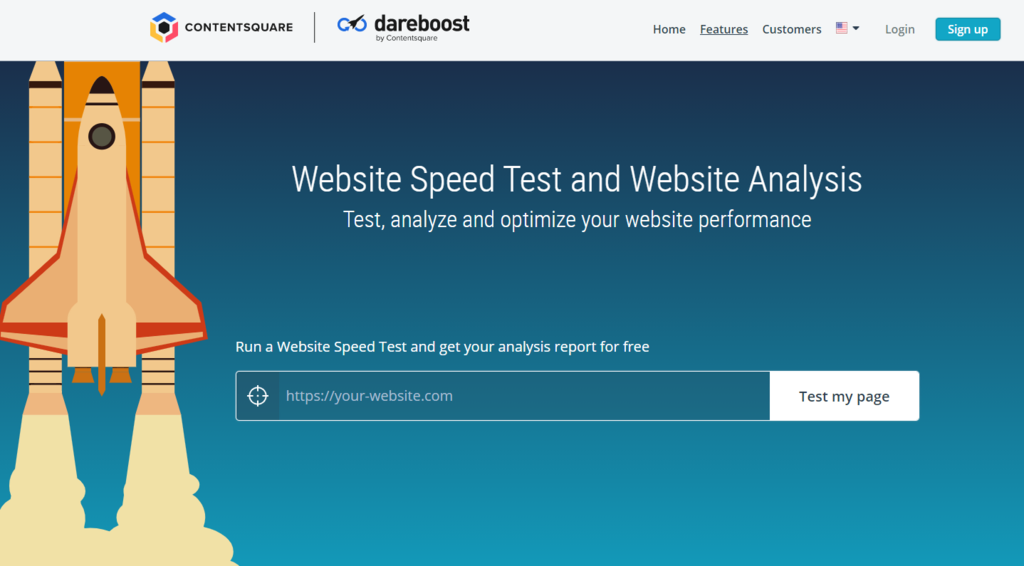Click the Dareboost infinity rocket logo icon
The height and width of the screenshot is (566, 1024).
pos(352,24)
